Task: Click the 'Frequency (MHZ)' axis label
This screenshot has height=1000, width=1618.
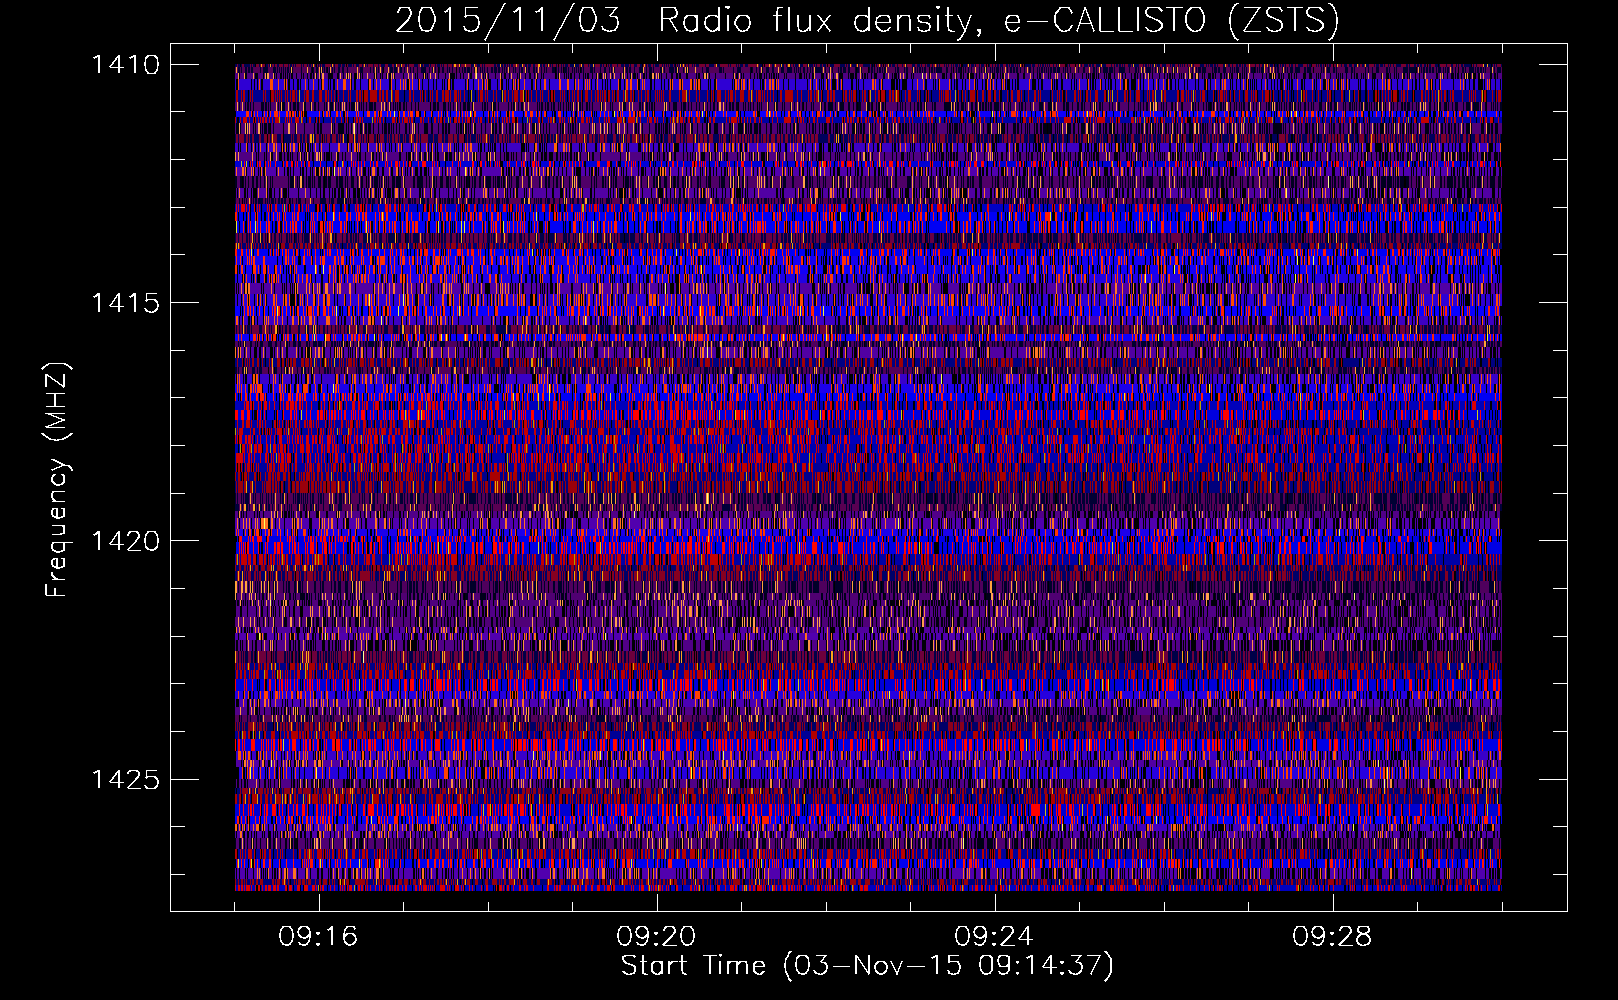Action: click(57, 480)
